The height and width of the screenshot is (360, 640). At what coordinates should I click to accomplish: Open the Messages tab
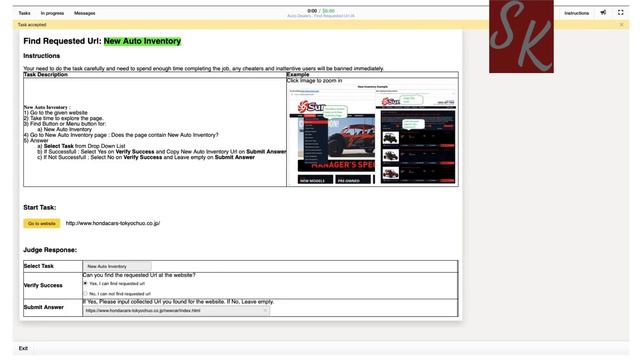coord(84,13)
